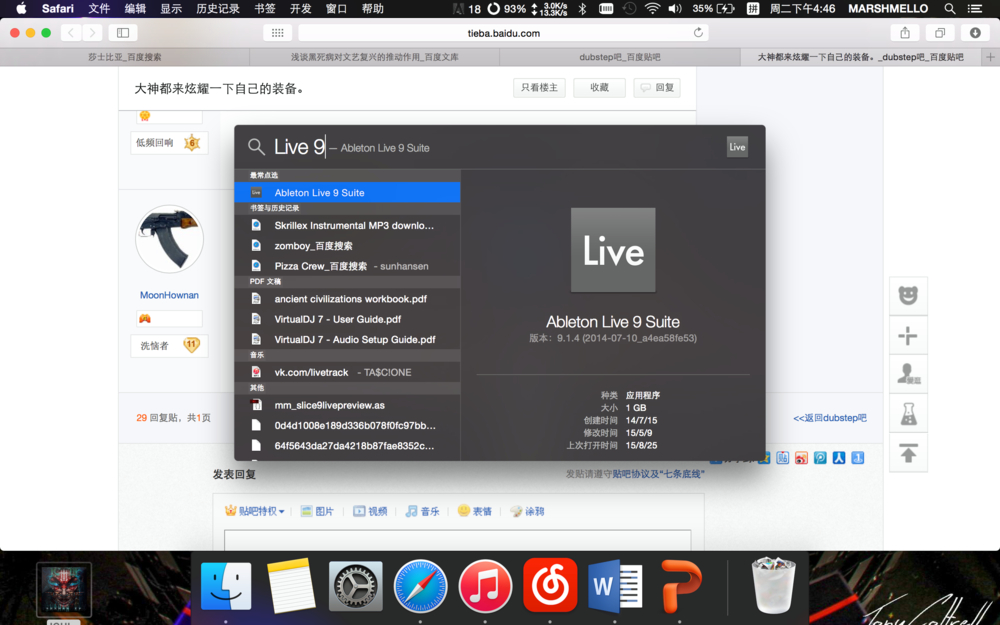The width and height of the screenshot is (1000, 625).
Task: Select vk.com/livetrack music result
Action: 348,372
